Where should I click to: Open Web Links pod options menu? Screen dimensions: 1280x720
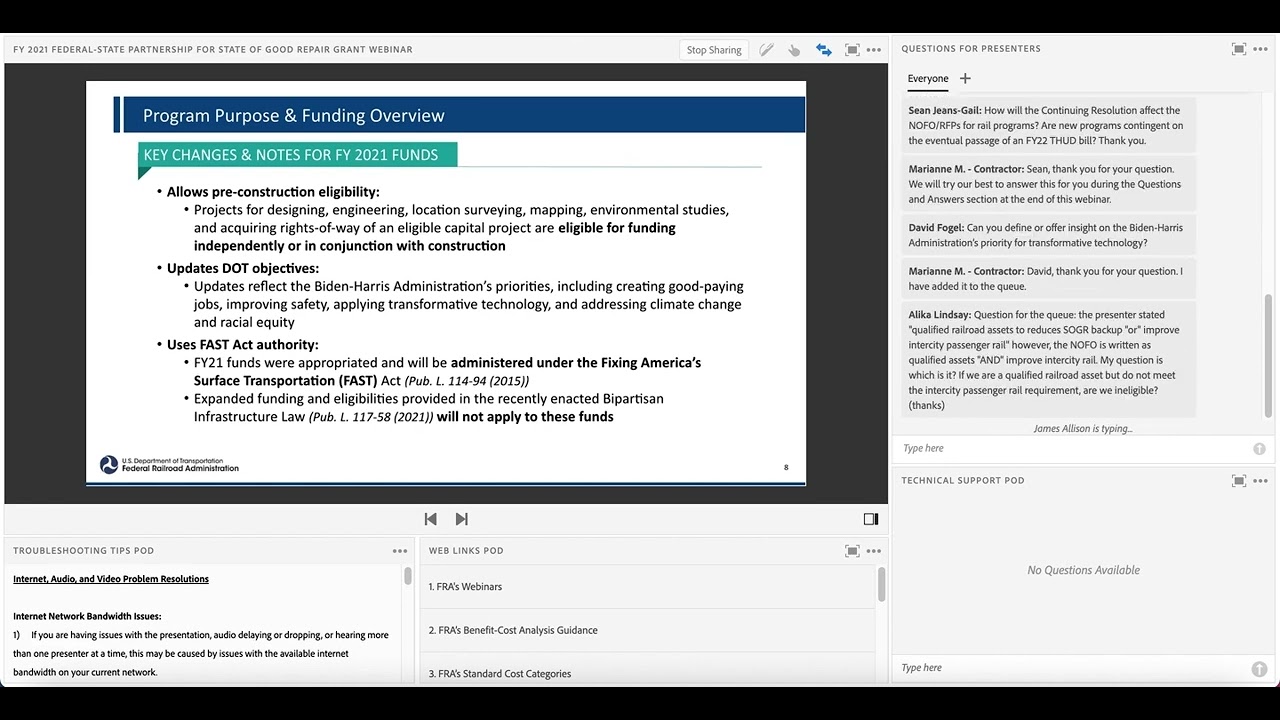[x=874, y=551]
